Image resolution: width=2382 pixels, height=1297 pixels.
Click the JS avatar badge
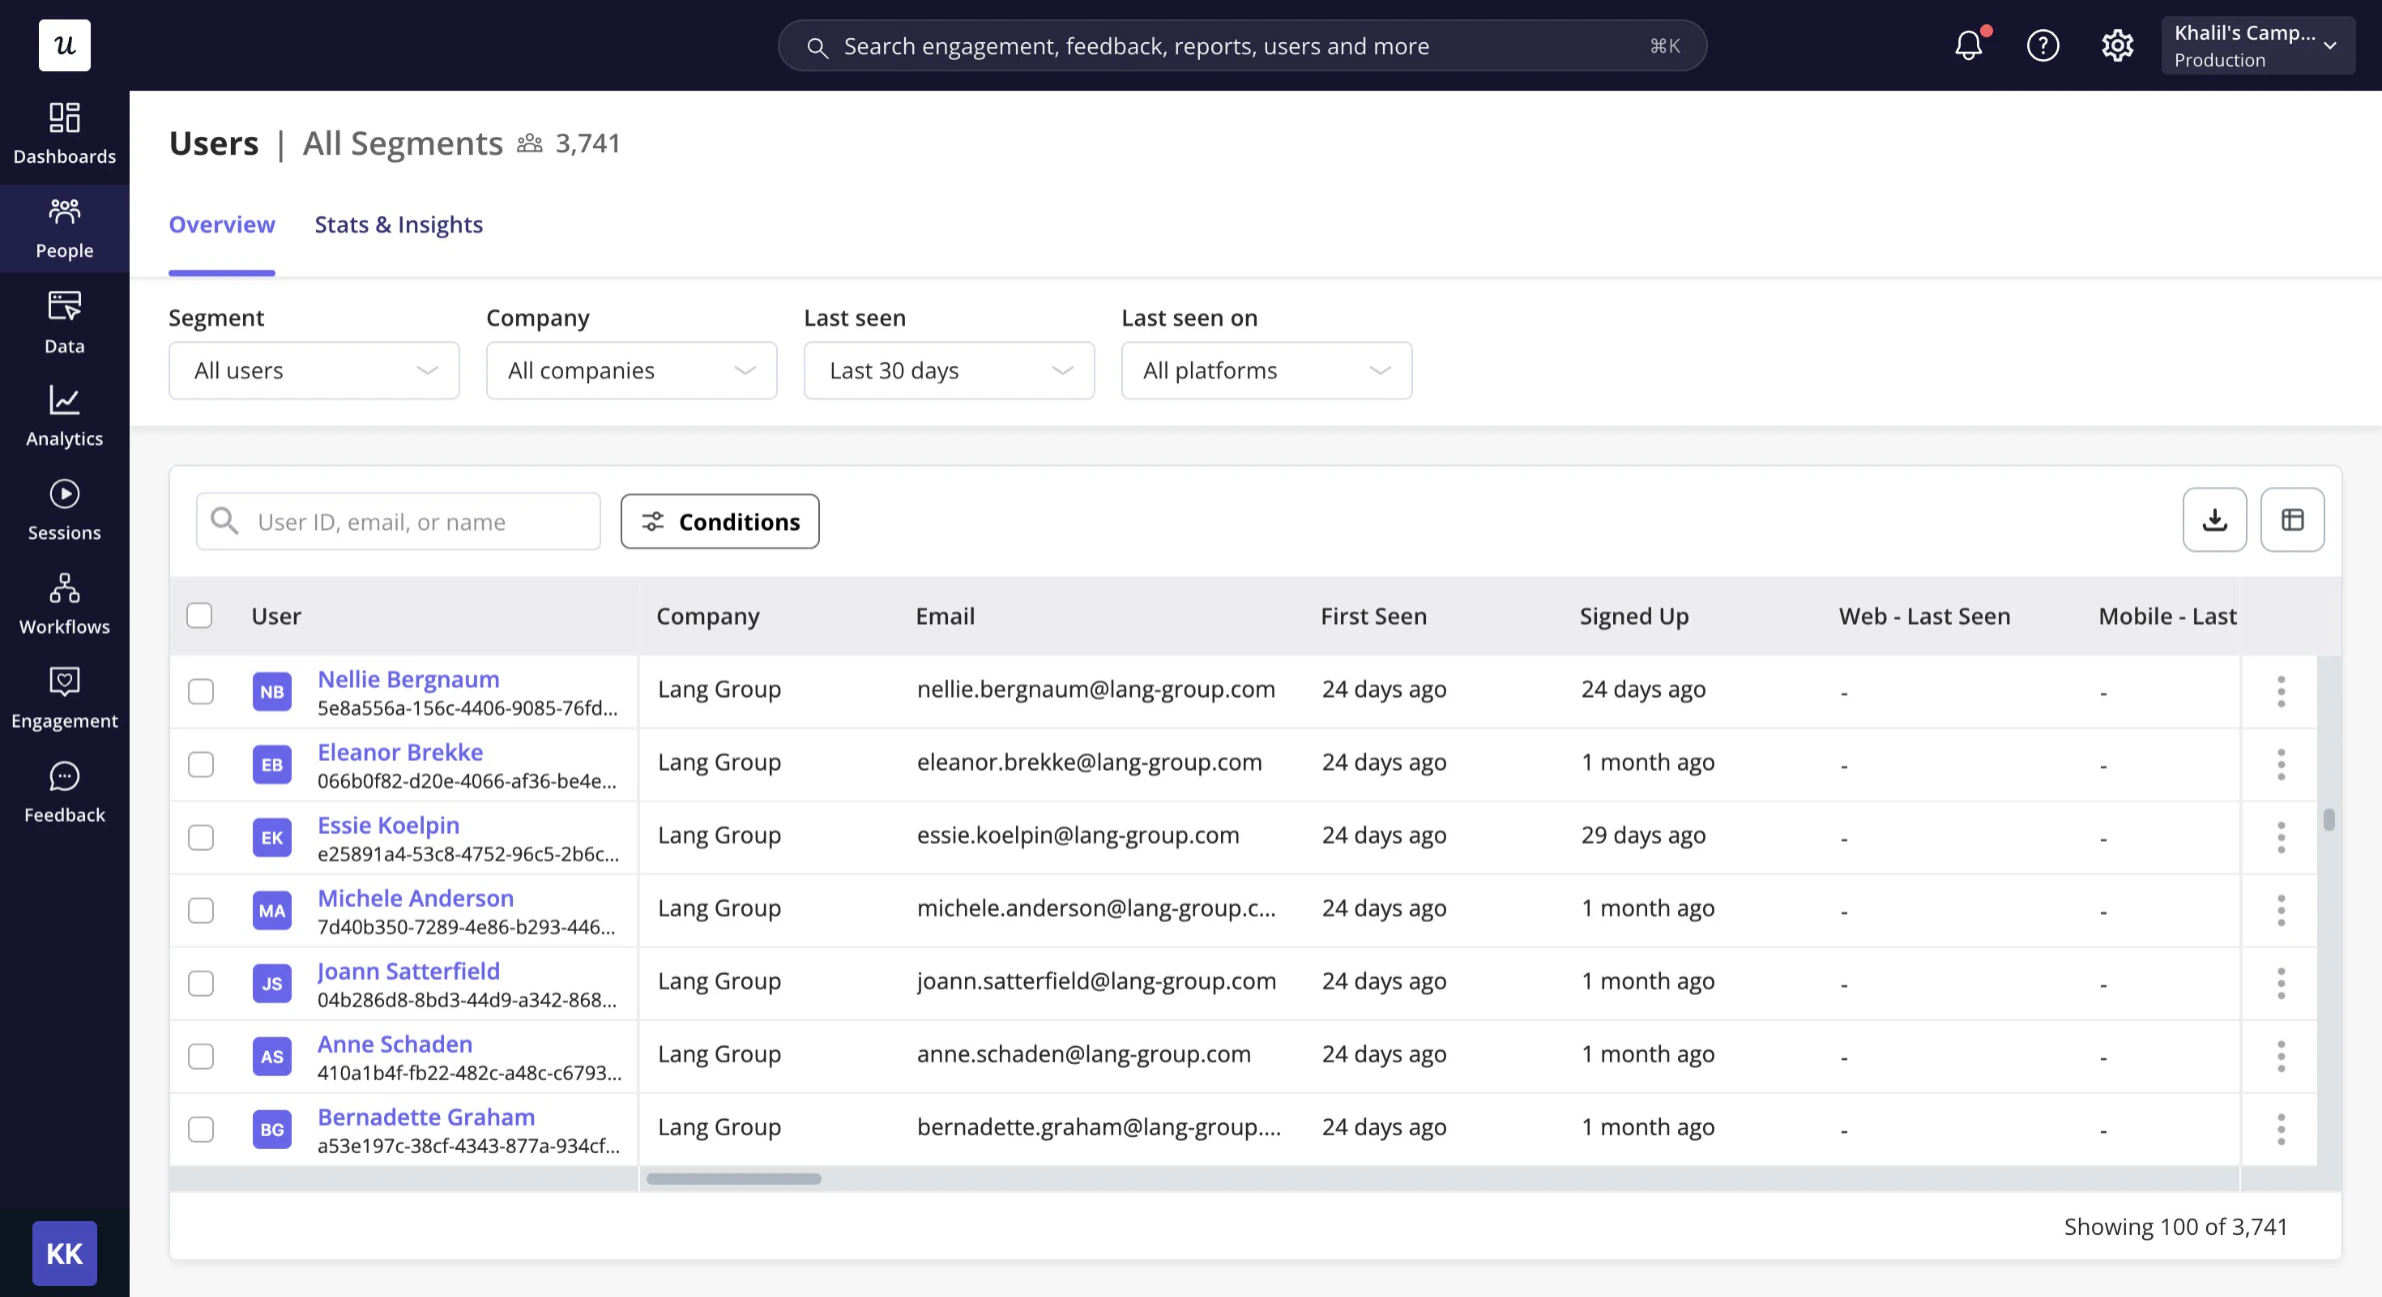click(272, 983)
